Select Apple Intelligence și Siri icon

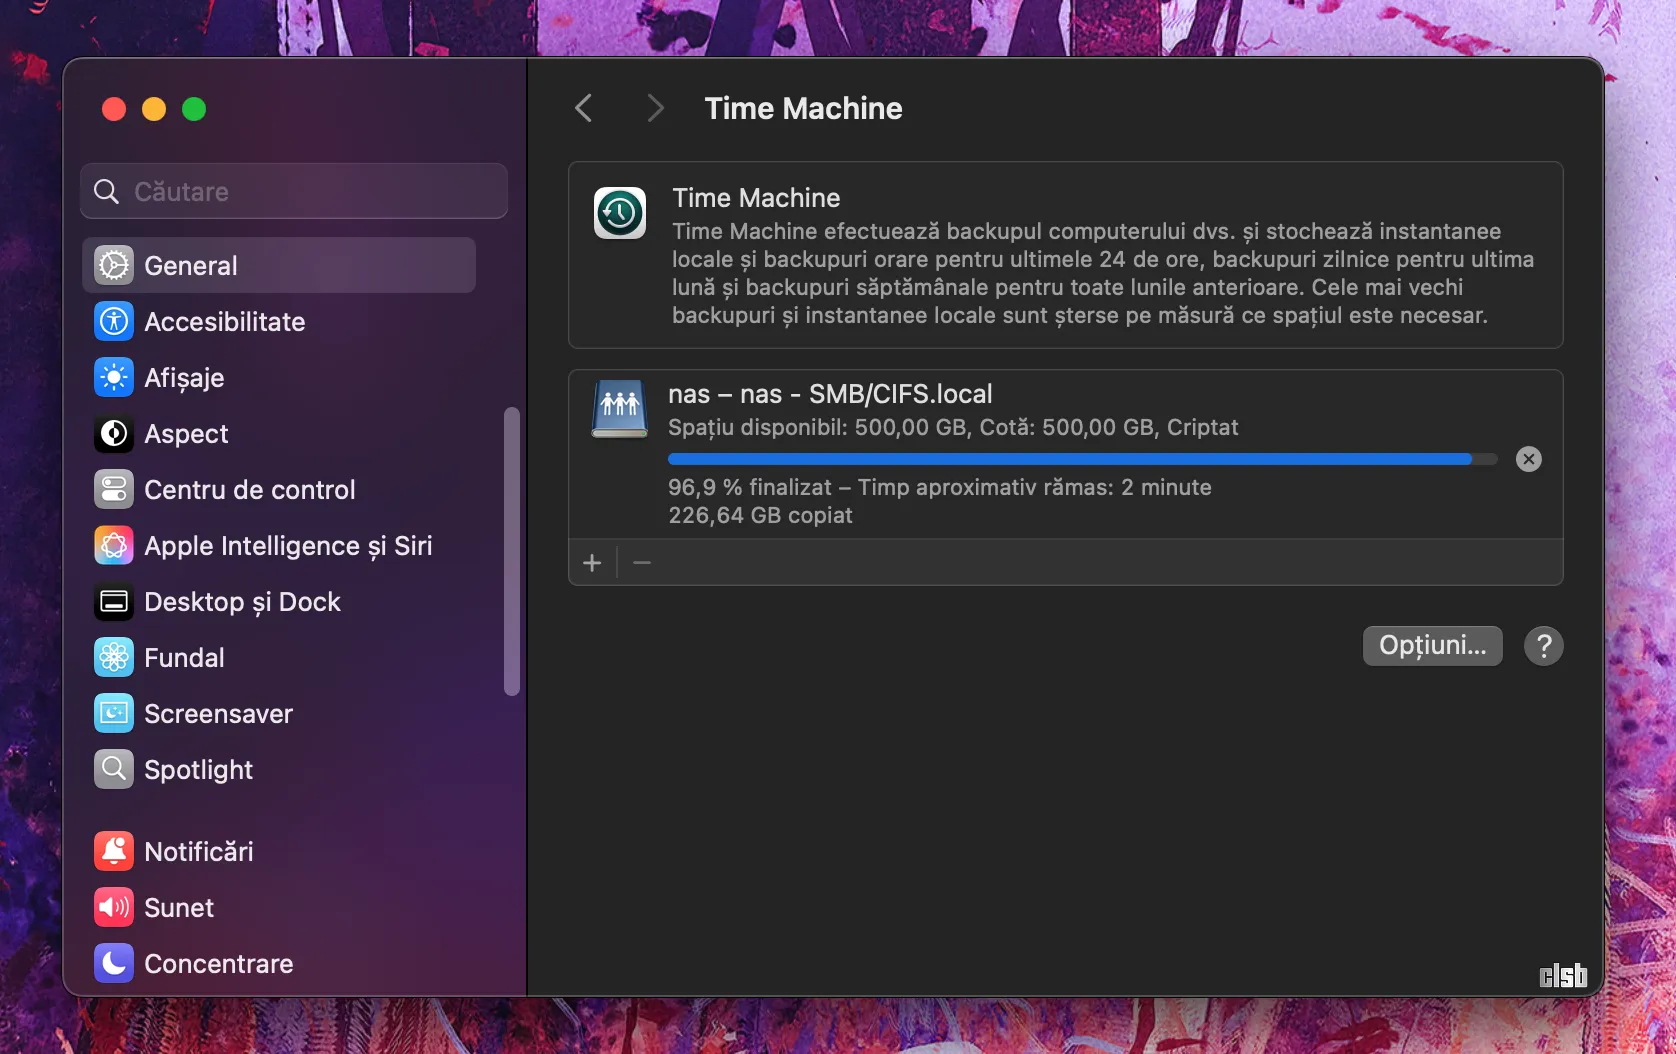[114, 545]
